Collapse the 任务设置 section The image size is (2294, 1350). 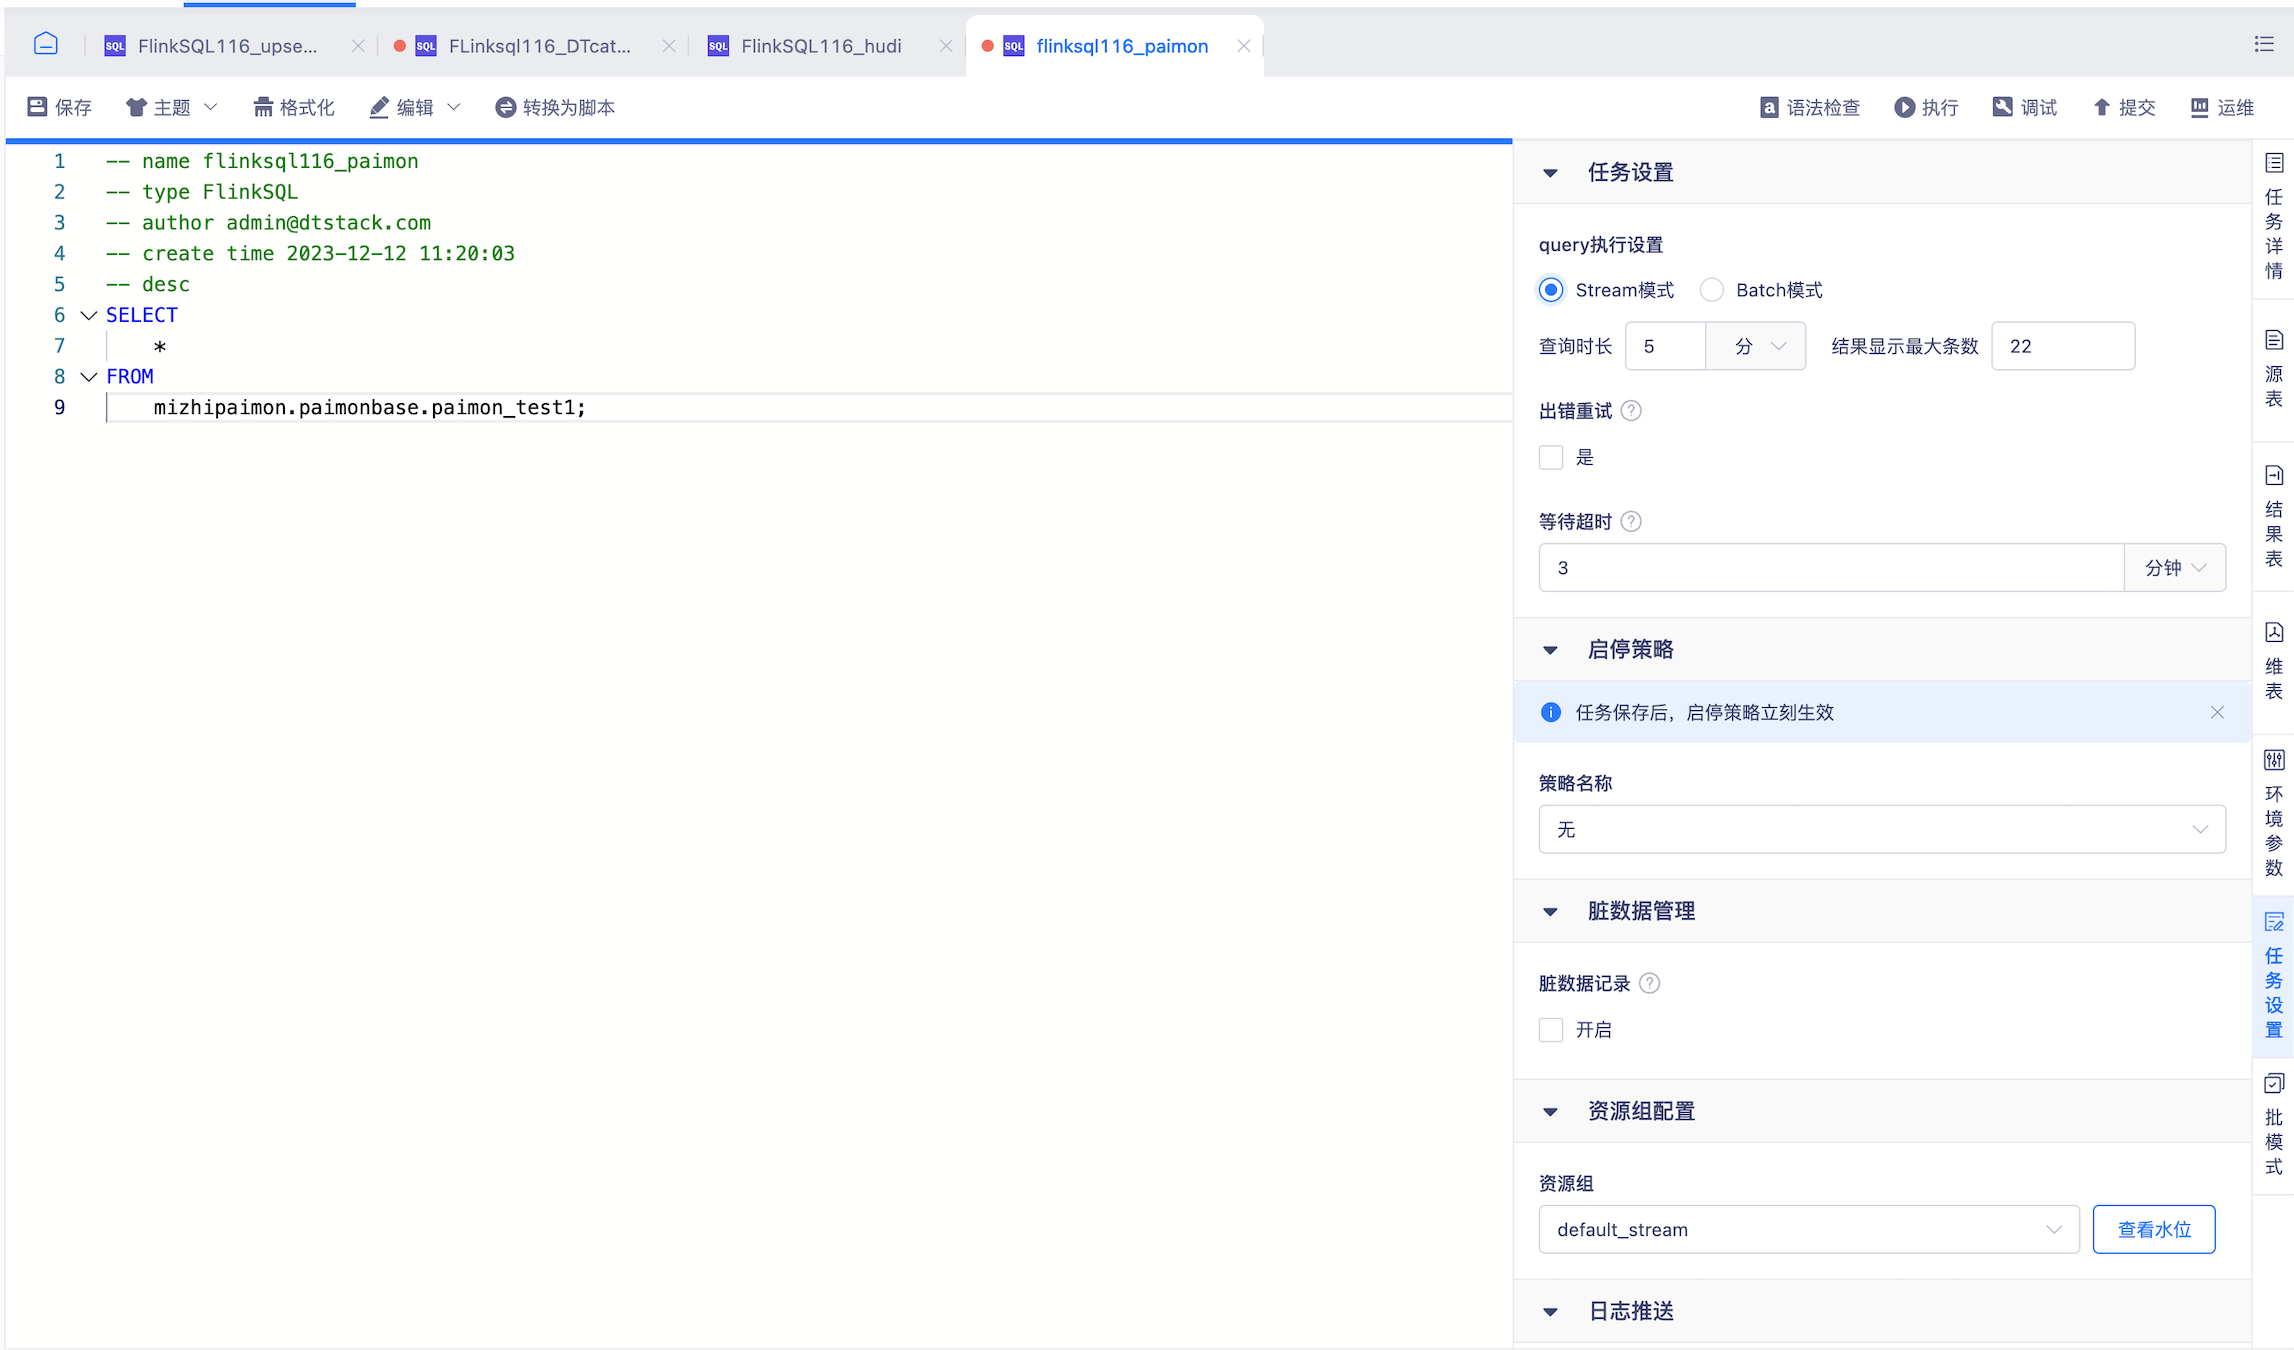pyautogui.click(x=1550, y=173)
